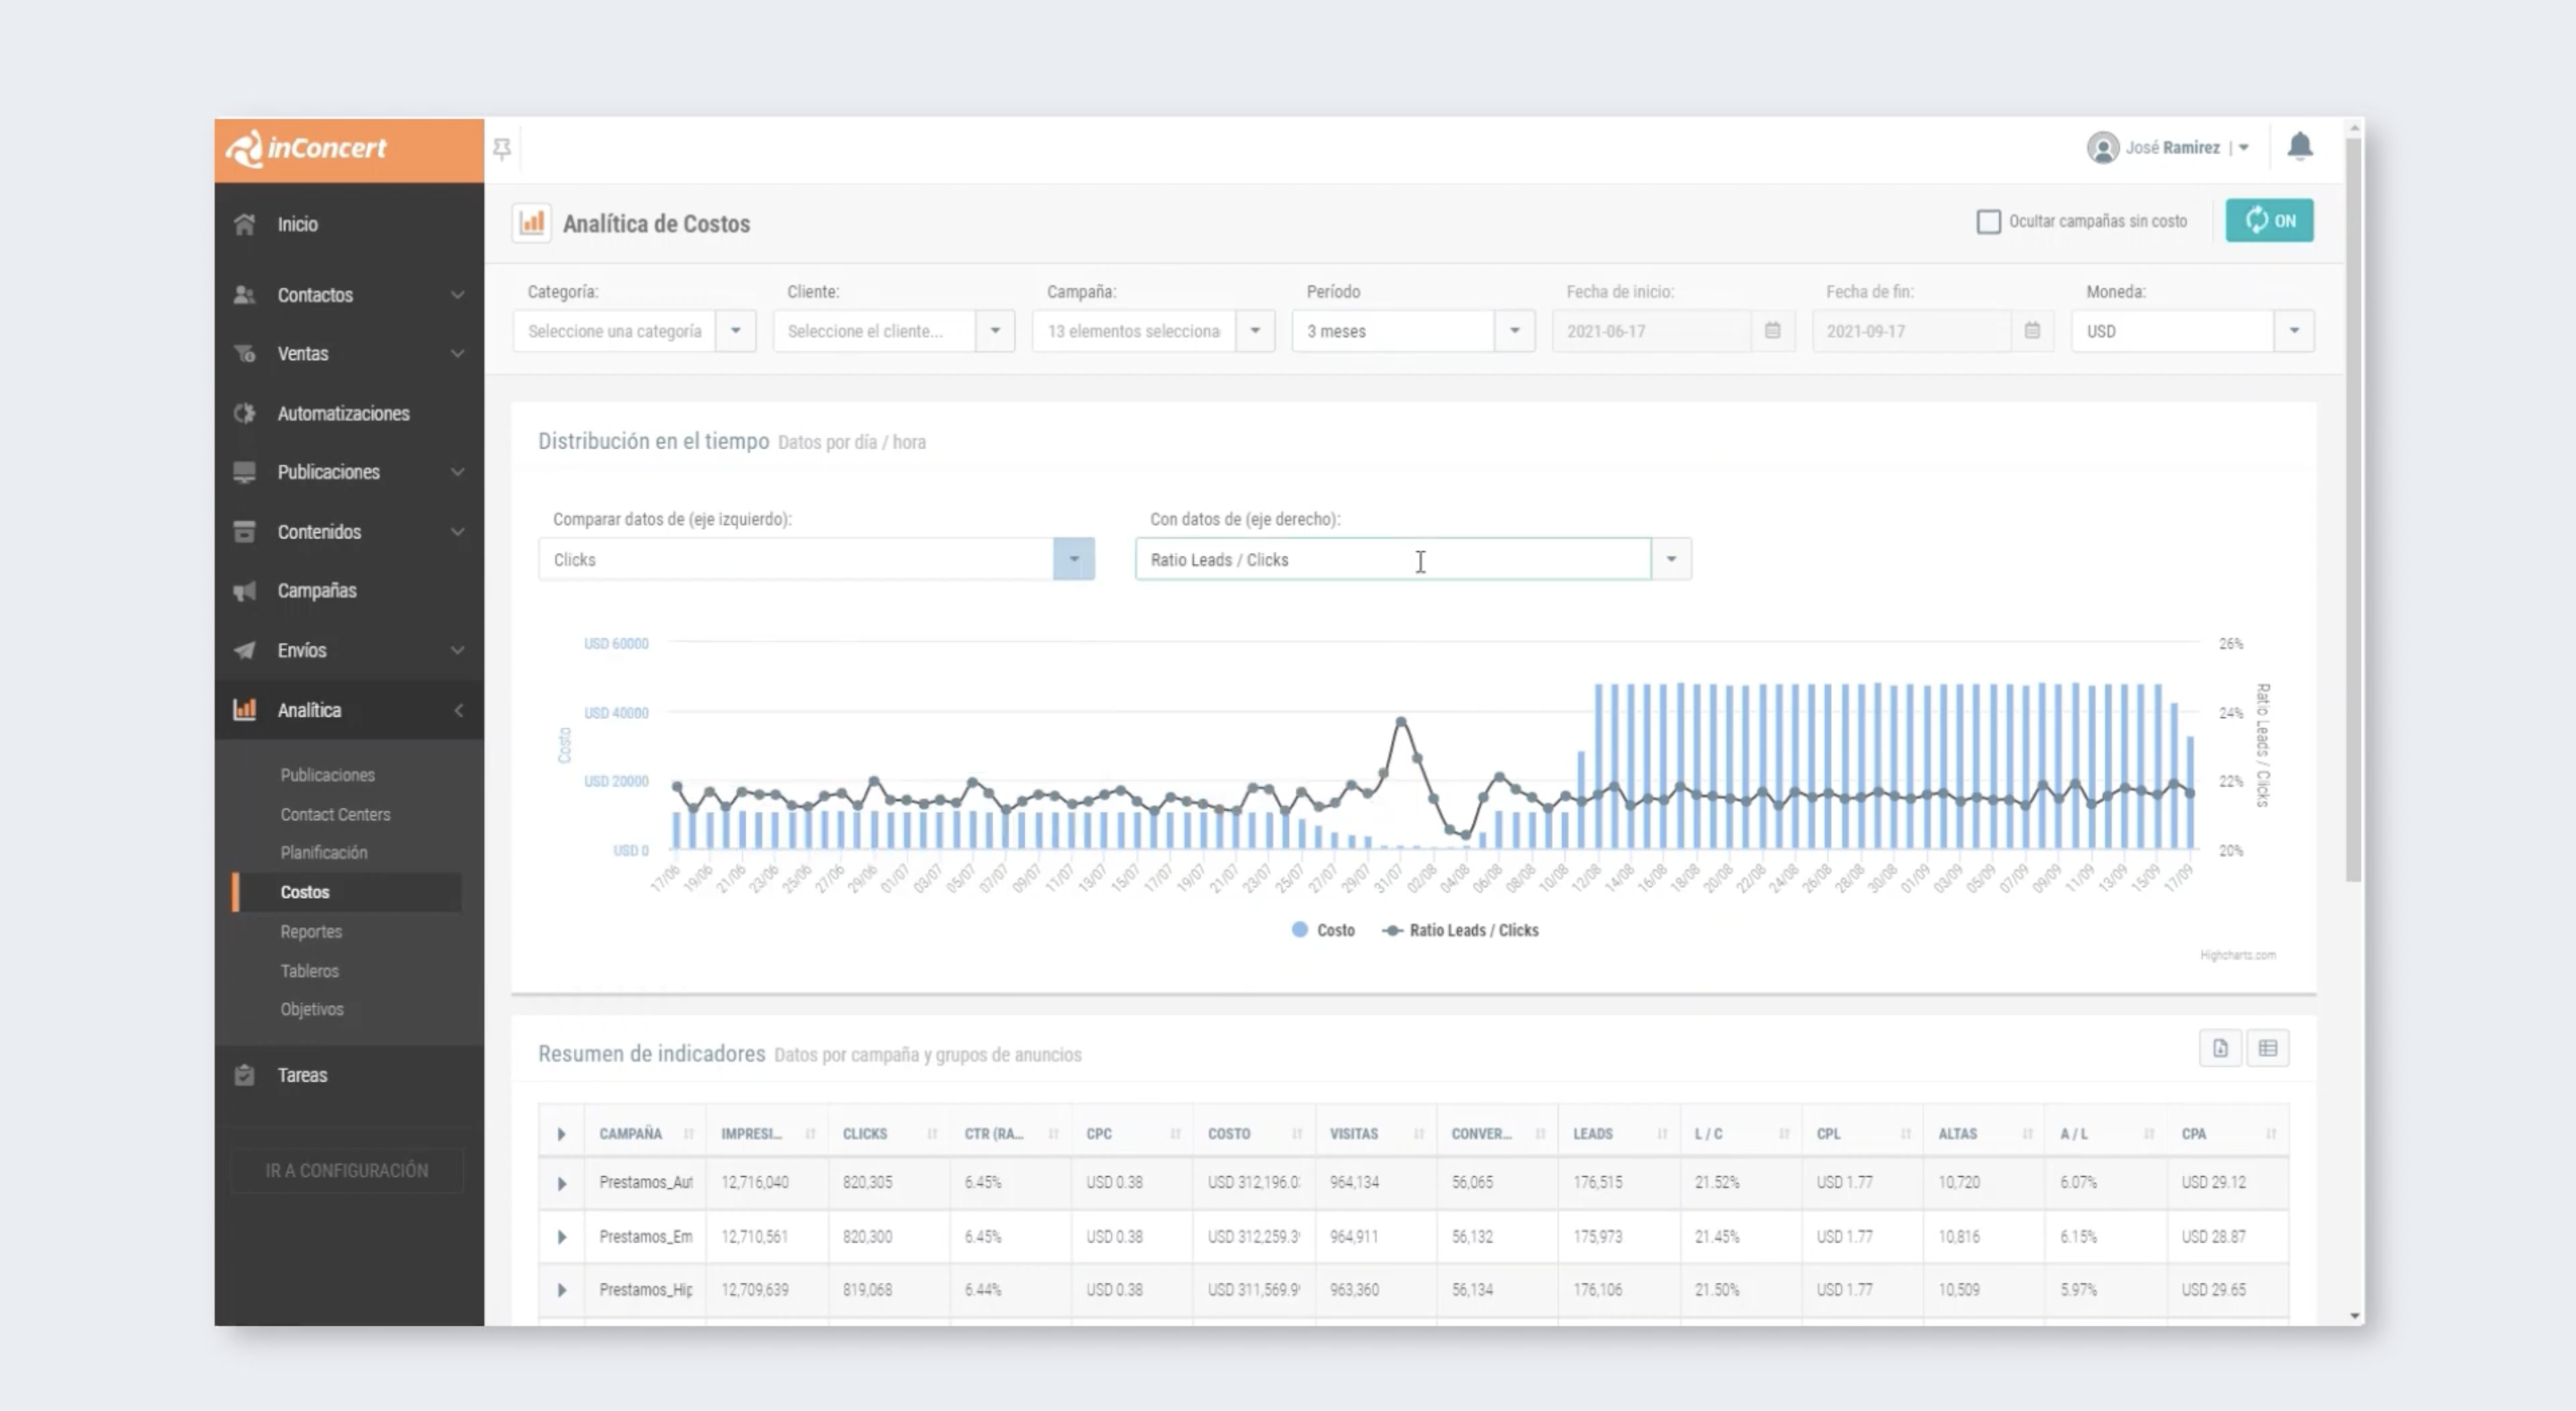
Task: Click the IR A CONFIGURACIÓN button
Action: pos(347,1170)
